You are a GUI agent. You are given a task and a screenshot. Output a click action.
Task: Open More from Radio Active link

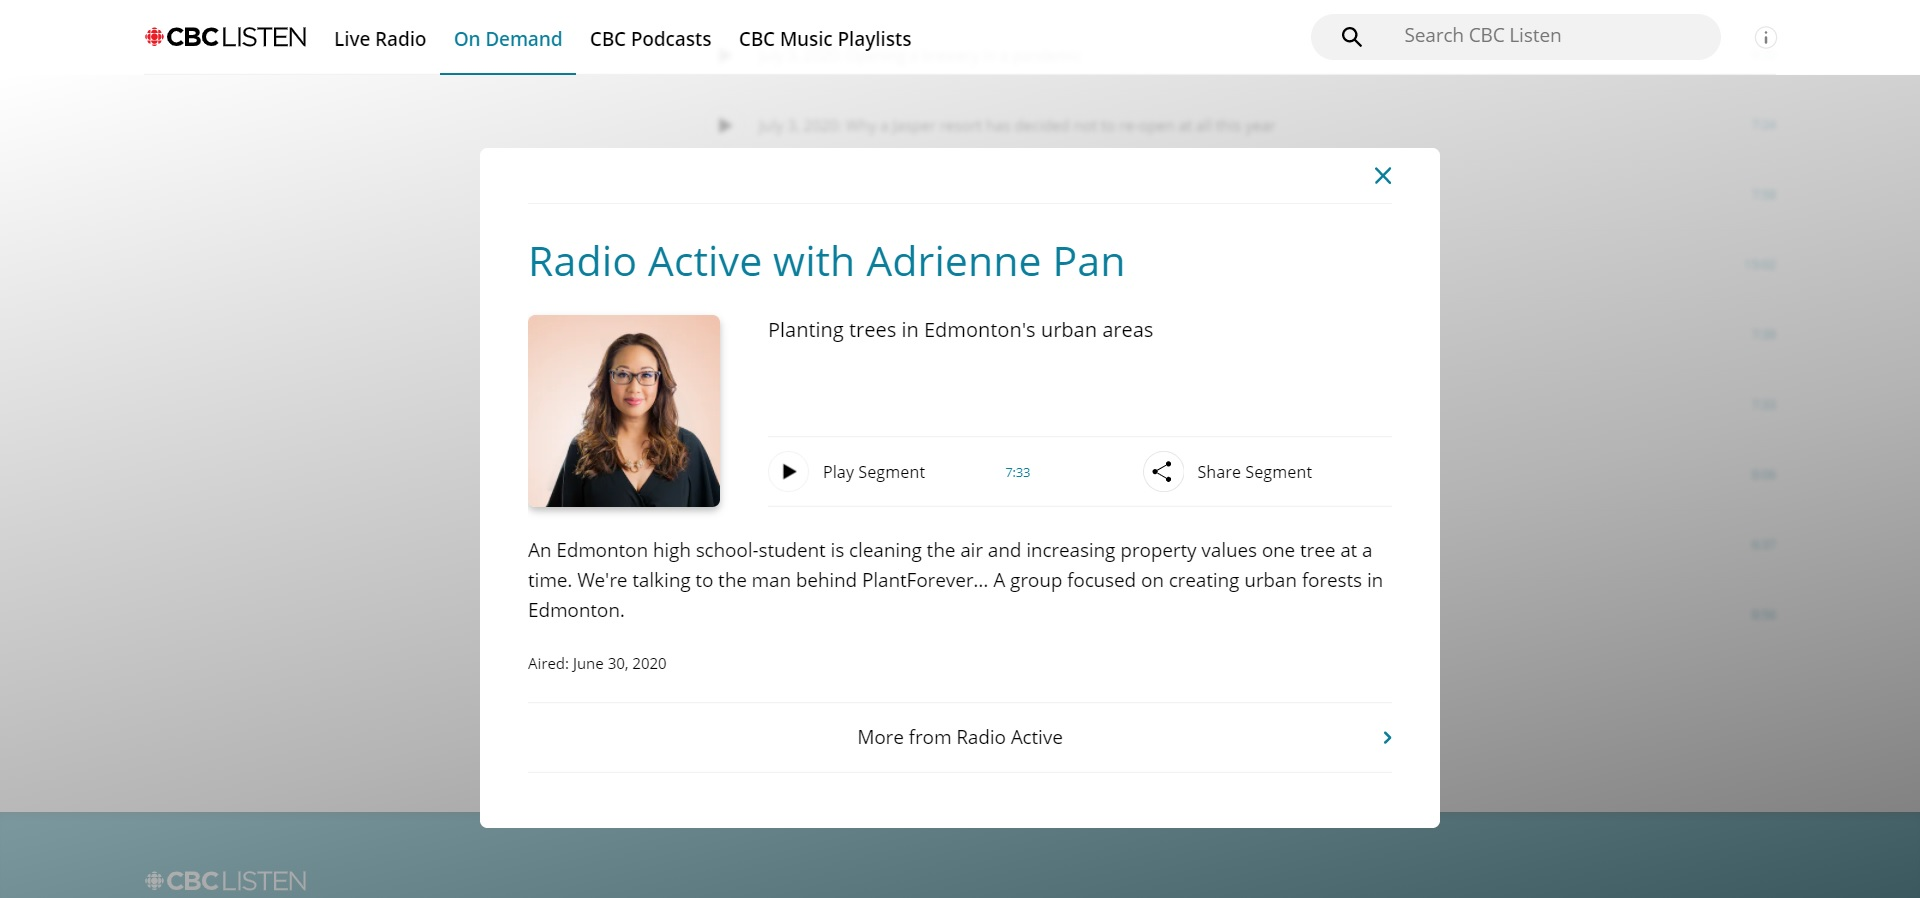[x=959, y=738]
